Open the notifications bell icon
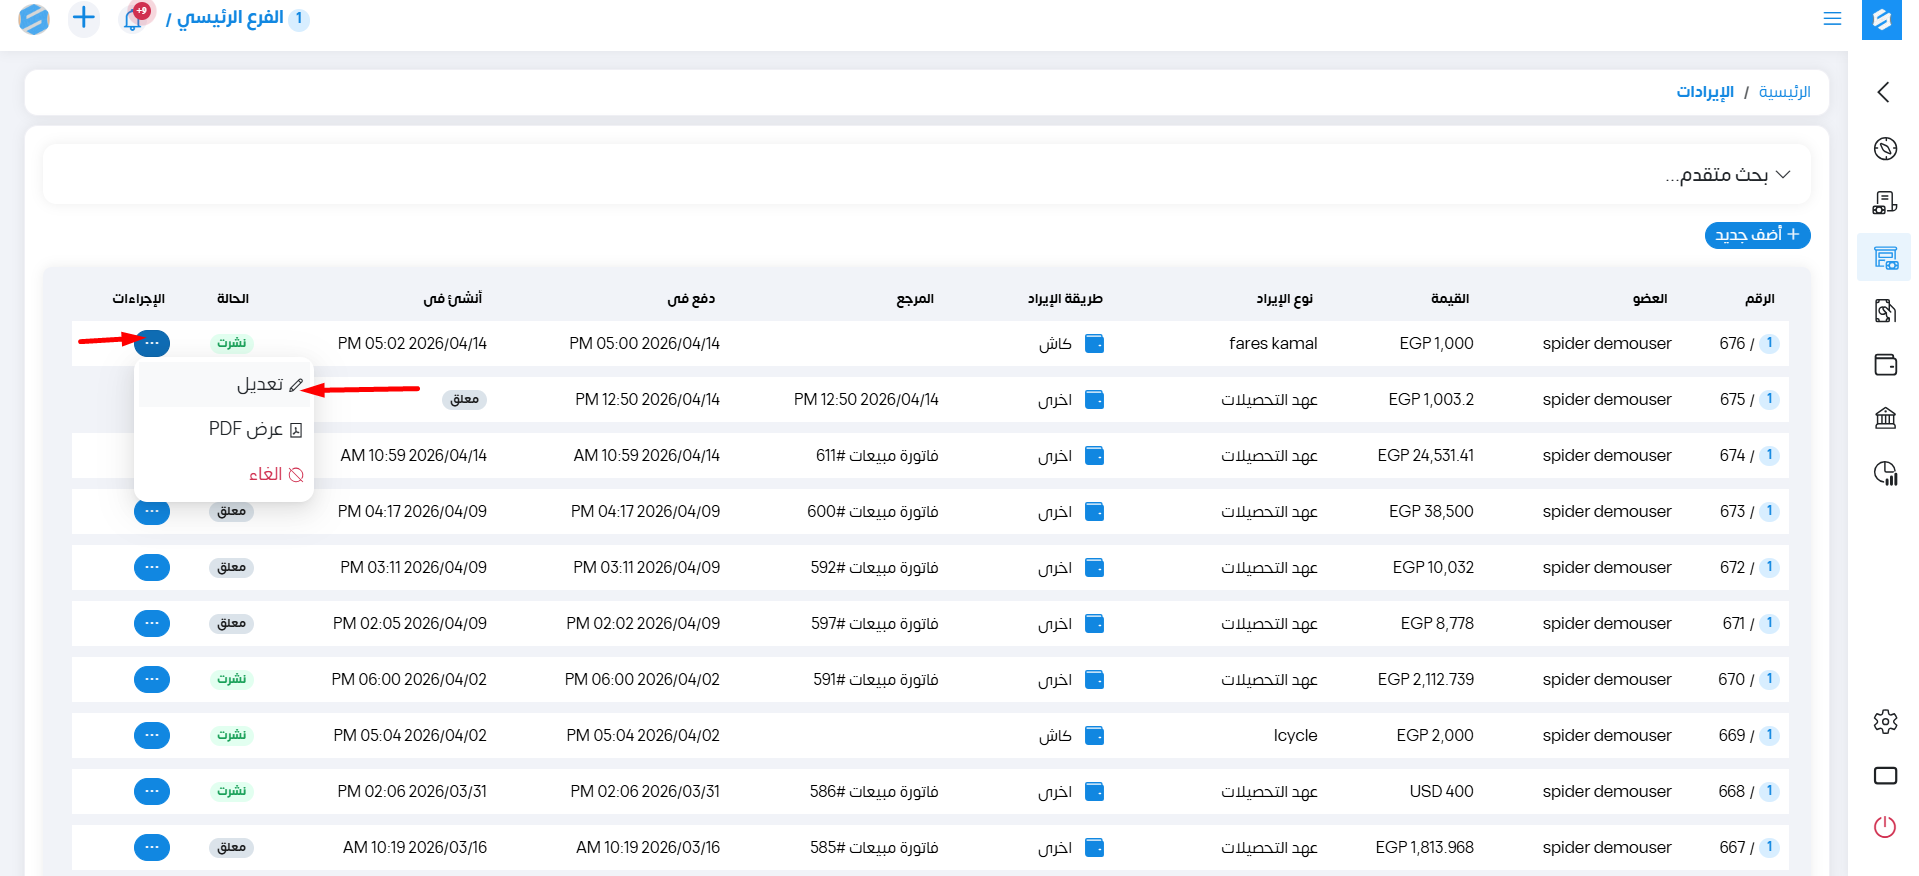This screenshot has height=876, width=1919. point(133,18)
